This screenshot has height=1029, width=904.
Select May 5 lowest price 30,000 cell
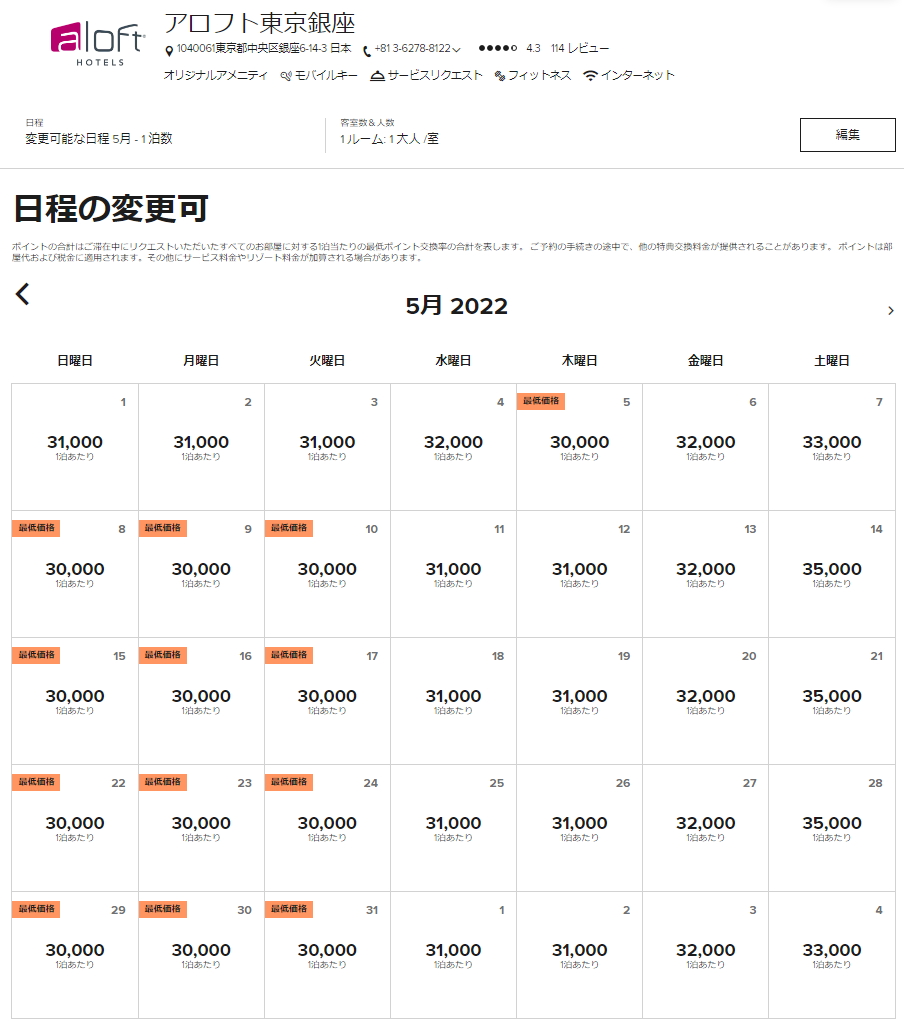pos(579,446)
